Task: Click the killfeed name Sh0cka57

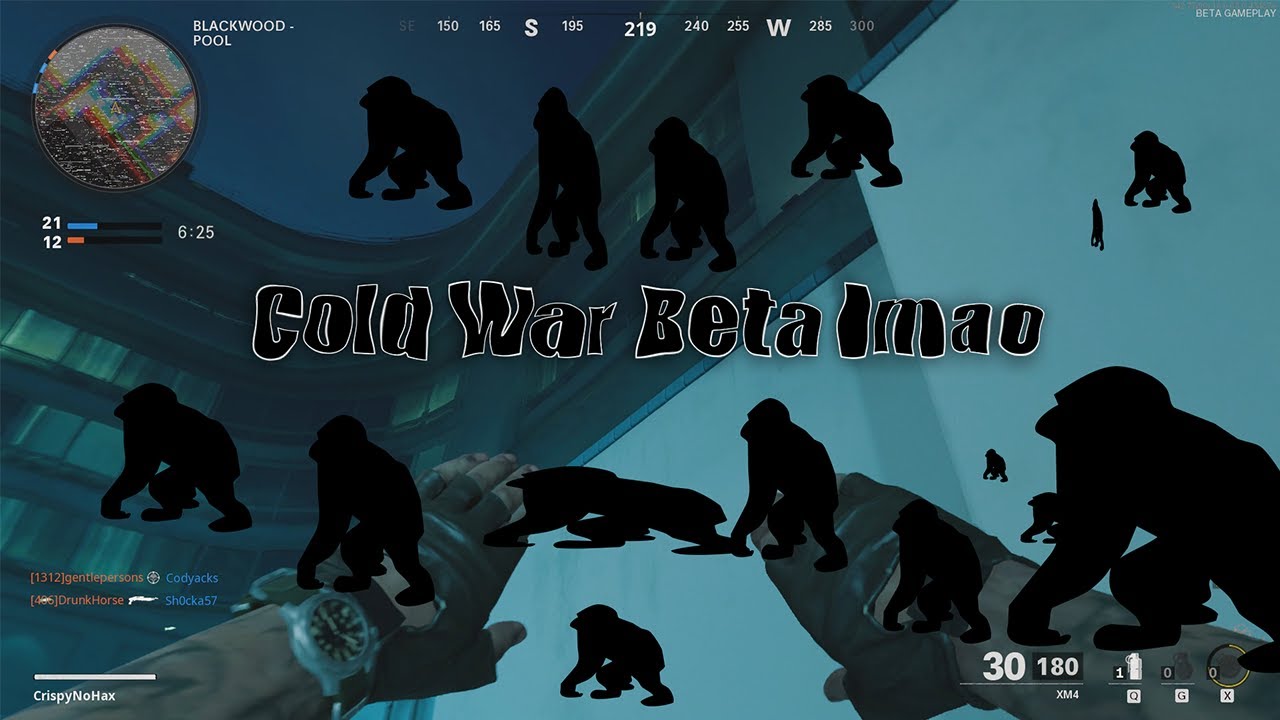Action: 191,600
